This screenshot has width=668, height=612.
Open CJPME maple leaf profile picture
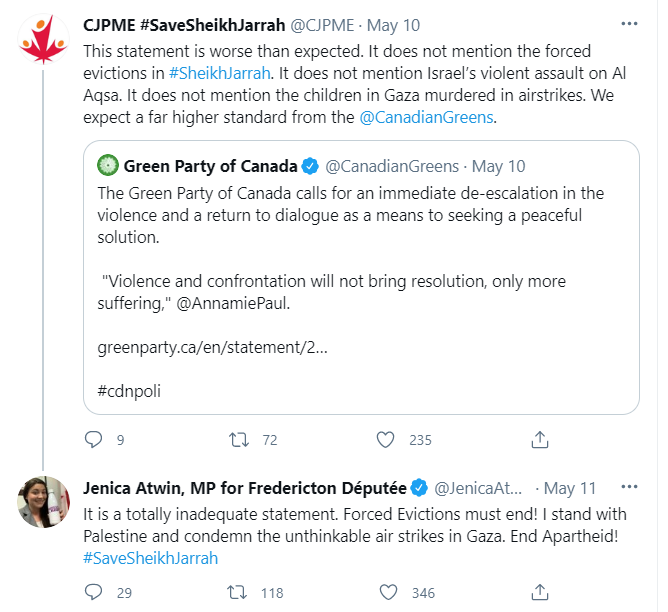pos(43,39)
